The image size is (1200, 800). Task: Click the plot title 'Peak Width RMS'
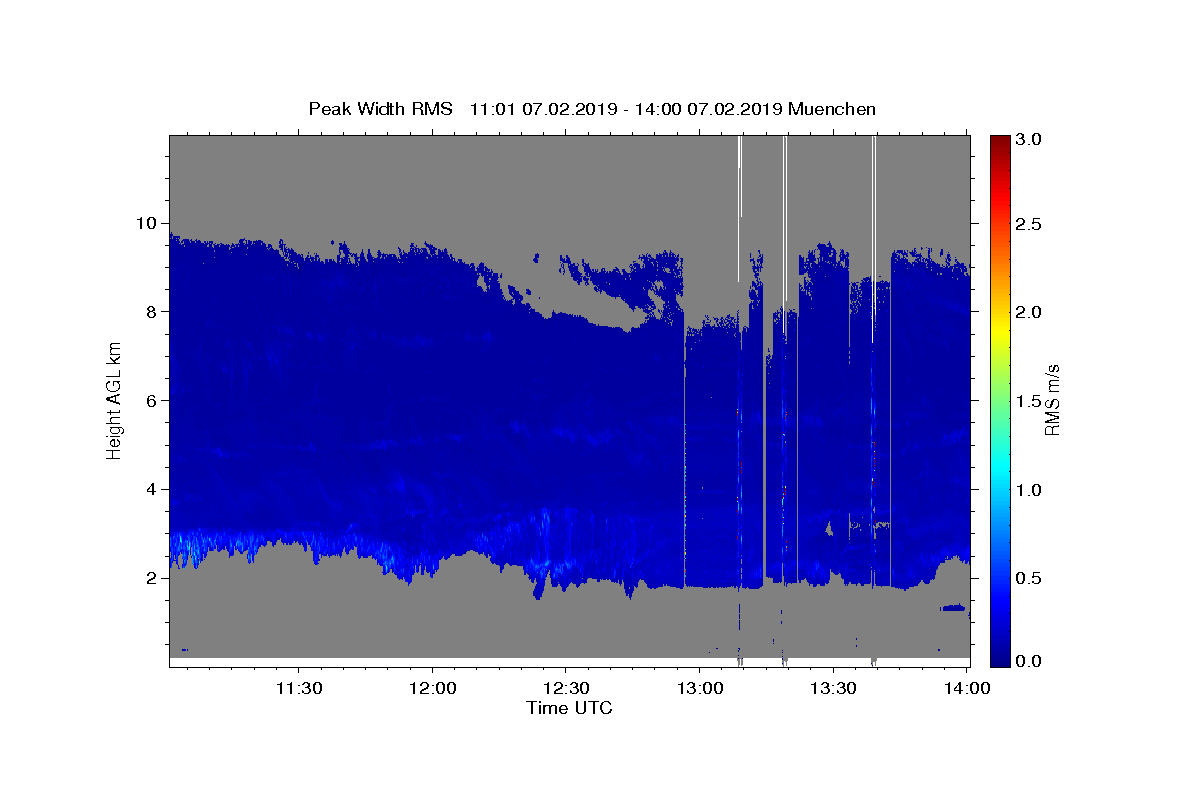[380, 109]
